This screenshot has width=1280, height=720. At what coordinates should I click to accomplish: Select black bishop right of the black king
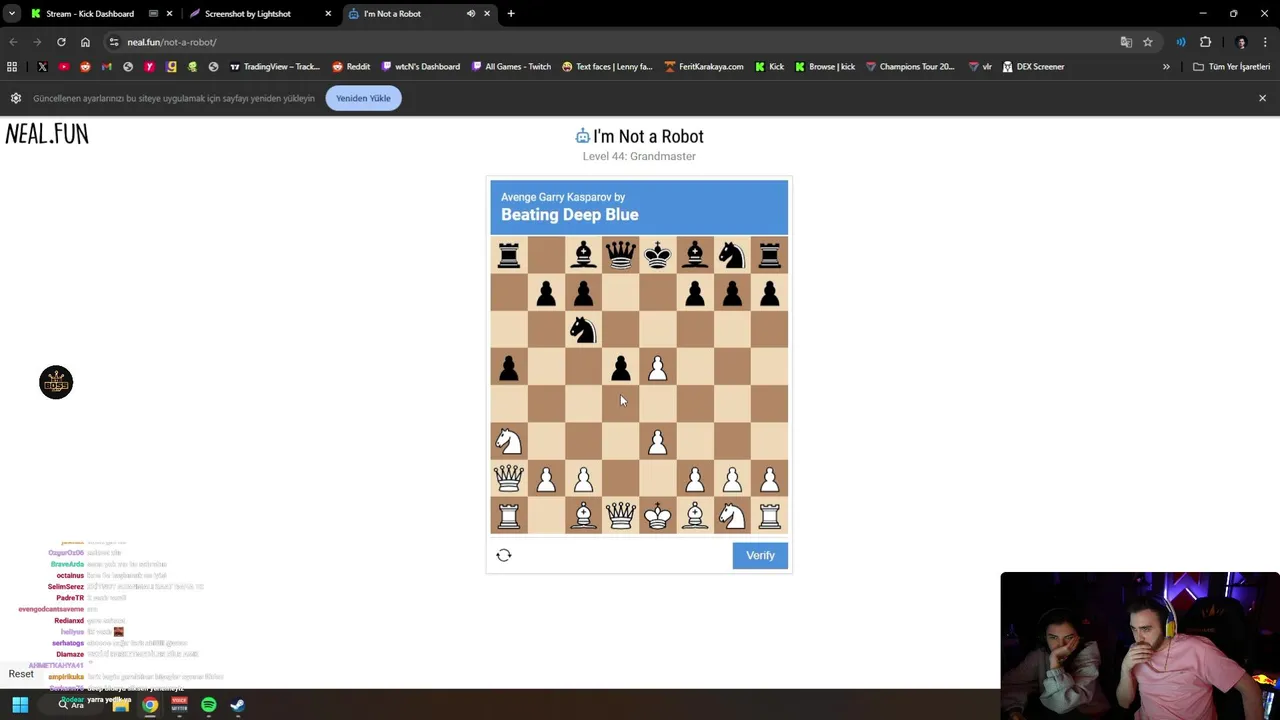[695, 256]
